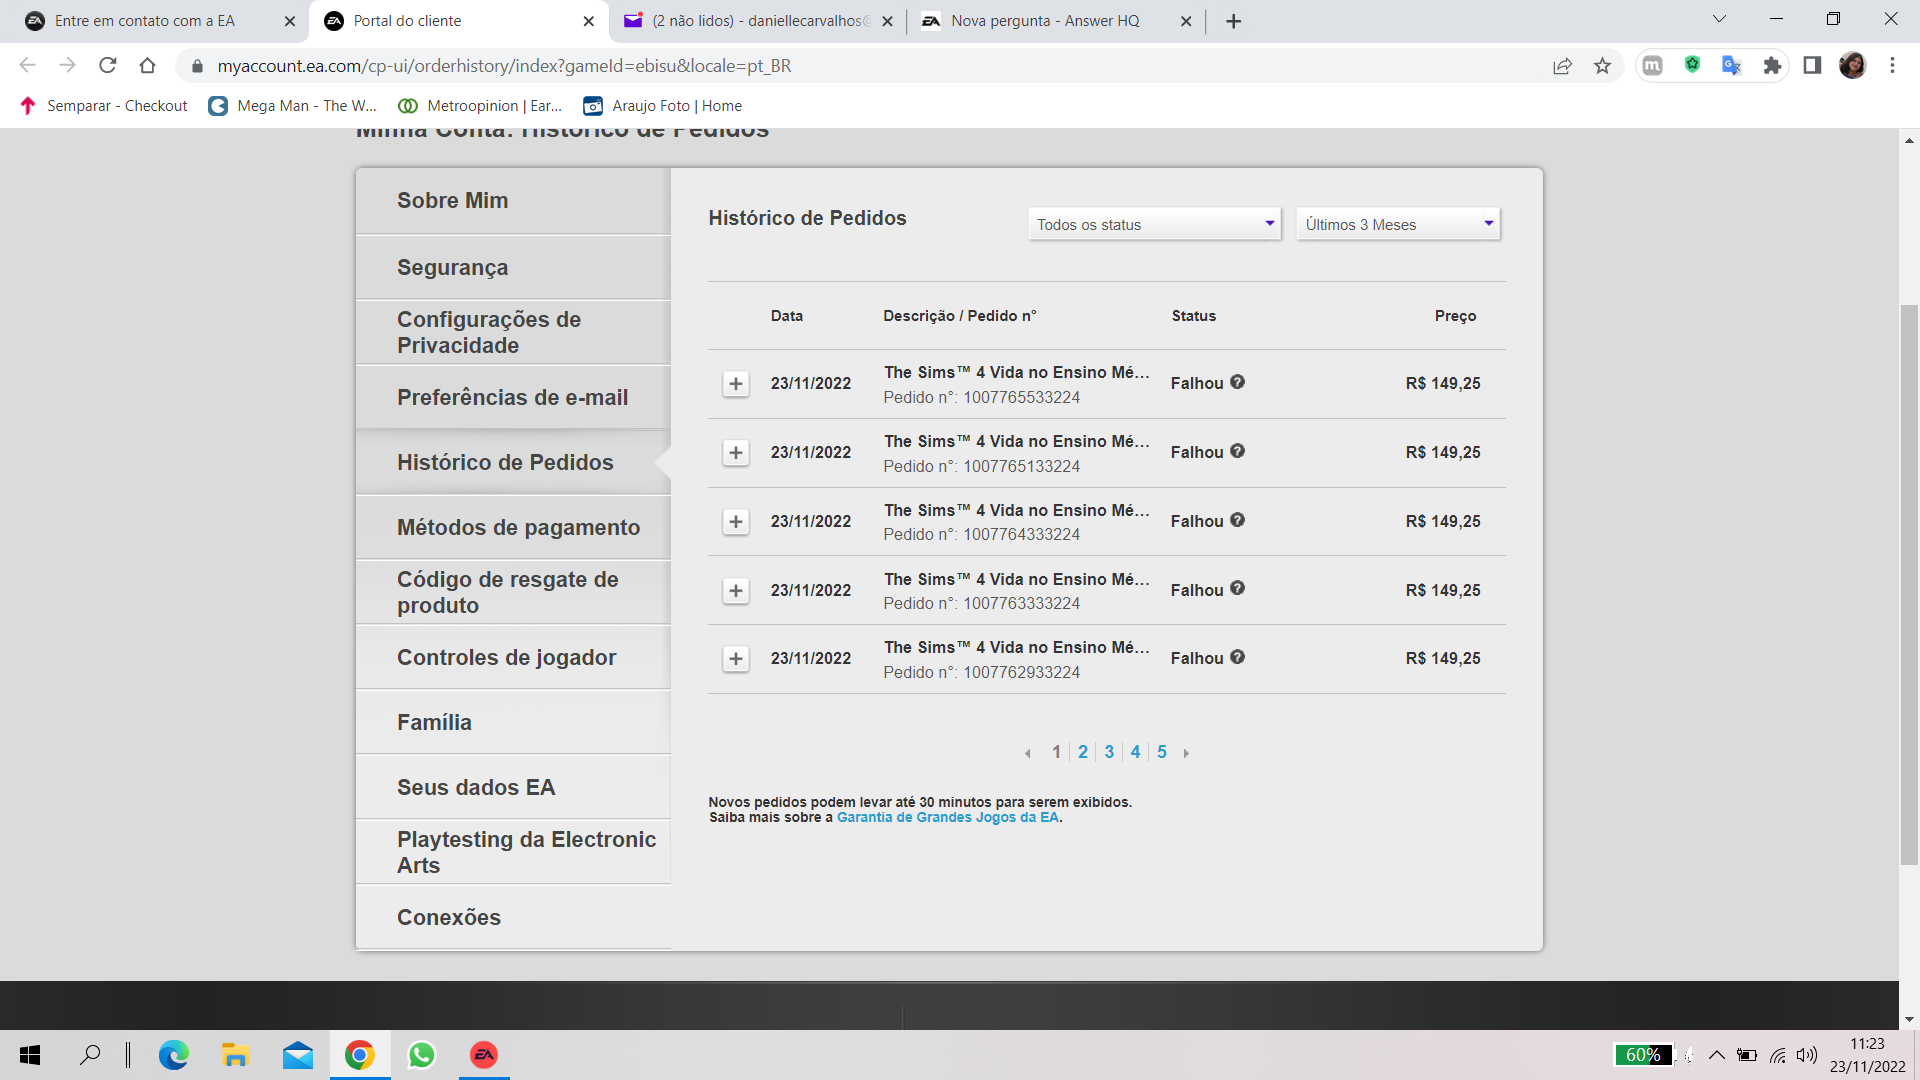
Task: Open Código de resgate de produto
Action: click(x=513, y=593)
